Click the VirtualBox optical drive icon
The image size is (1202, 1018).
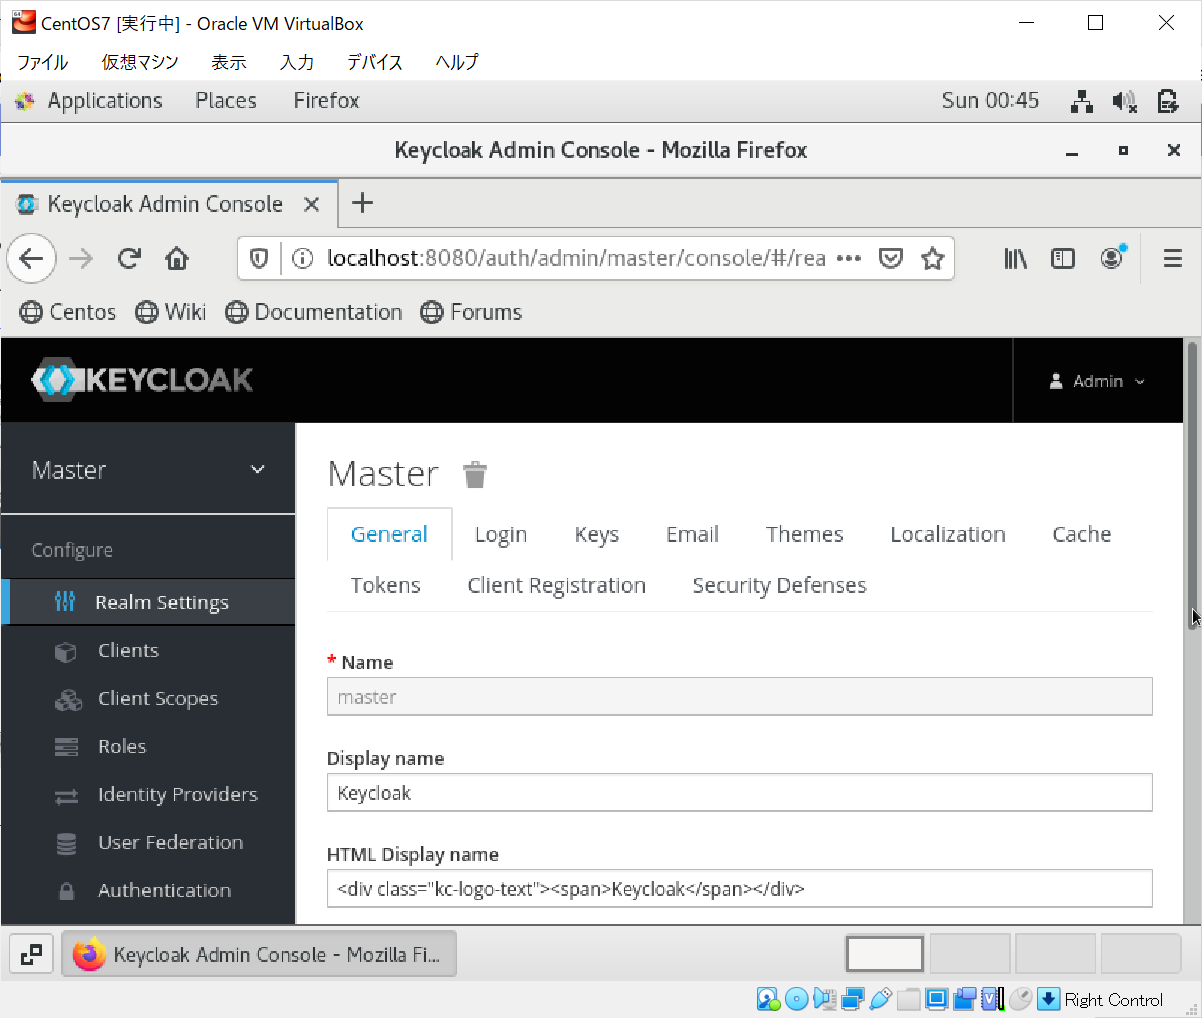796,999
